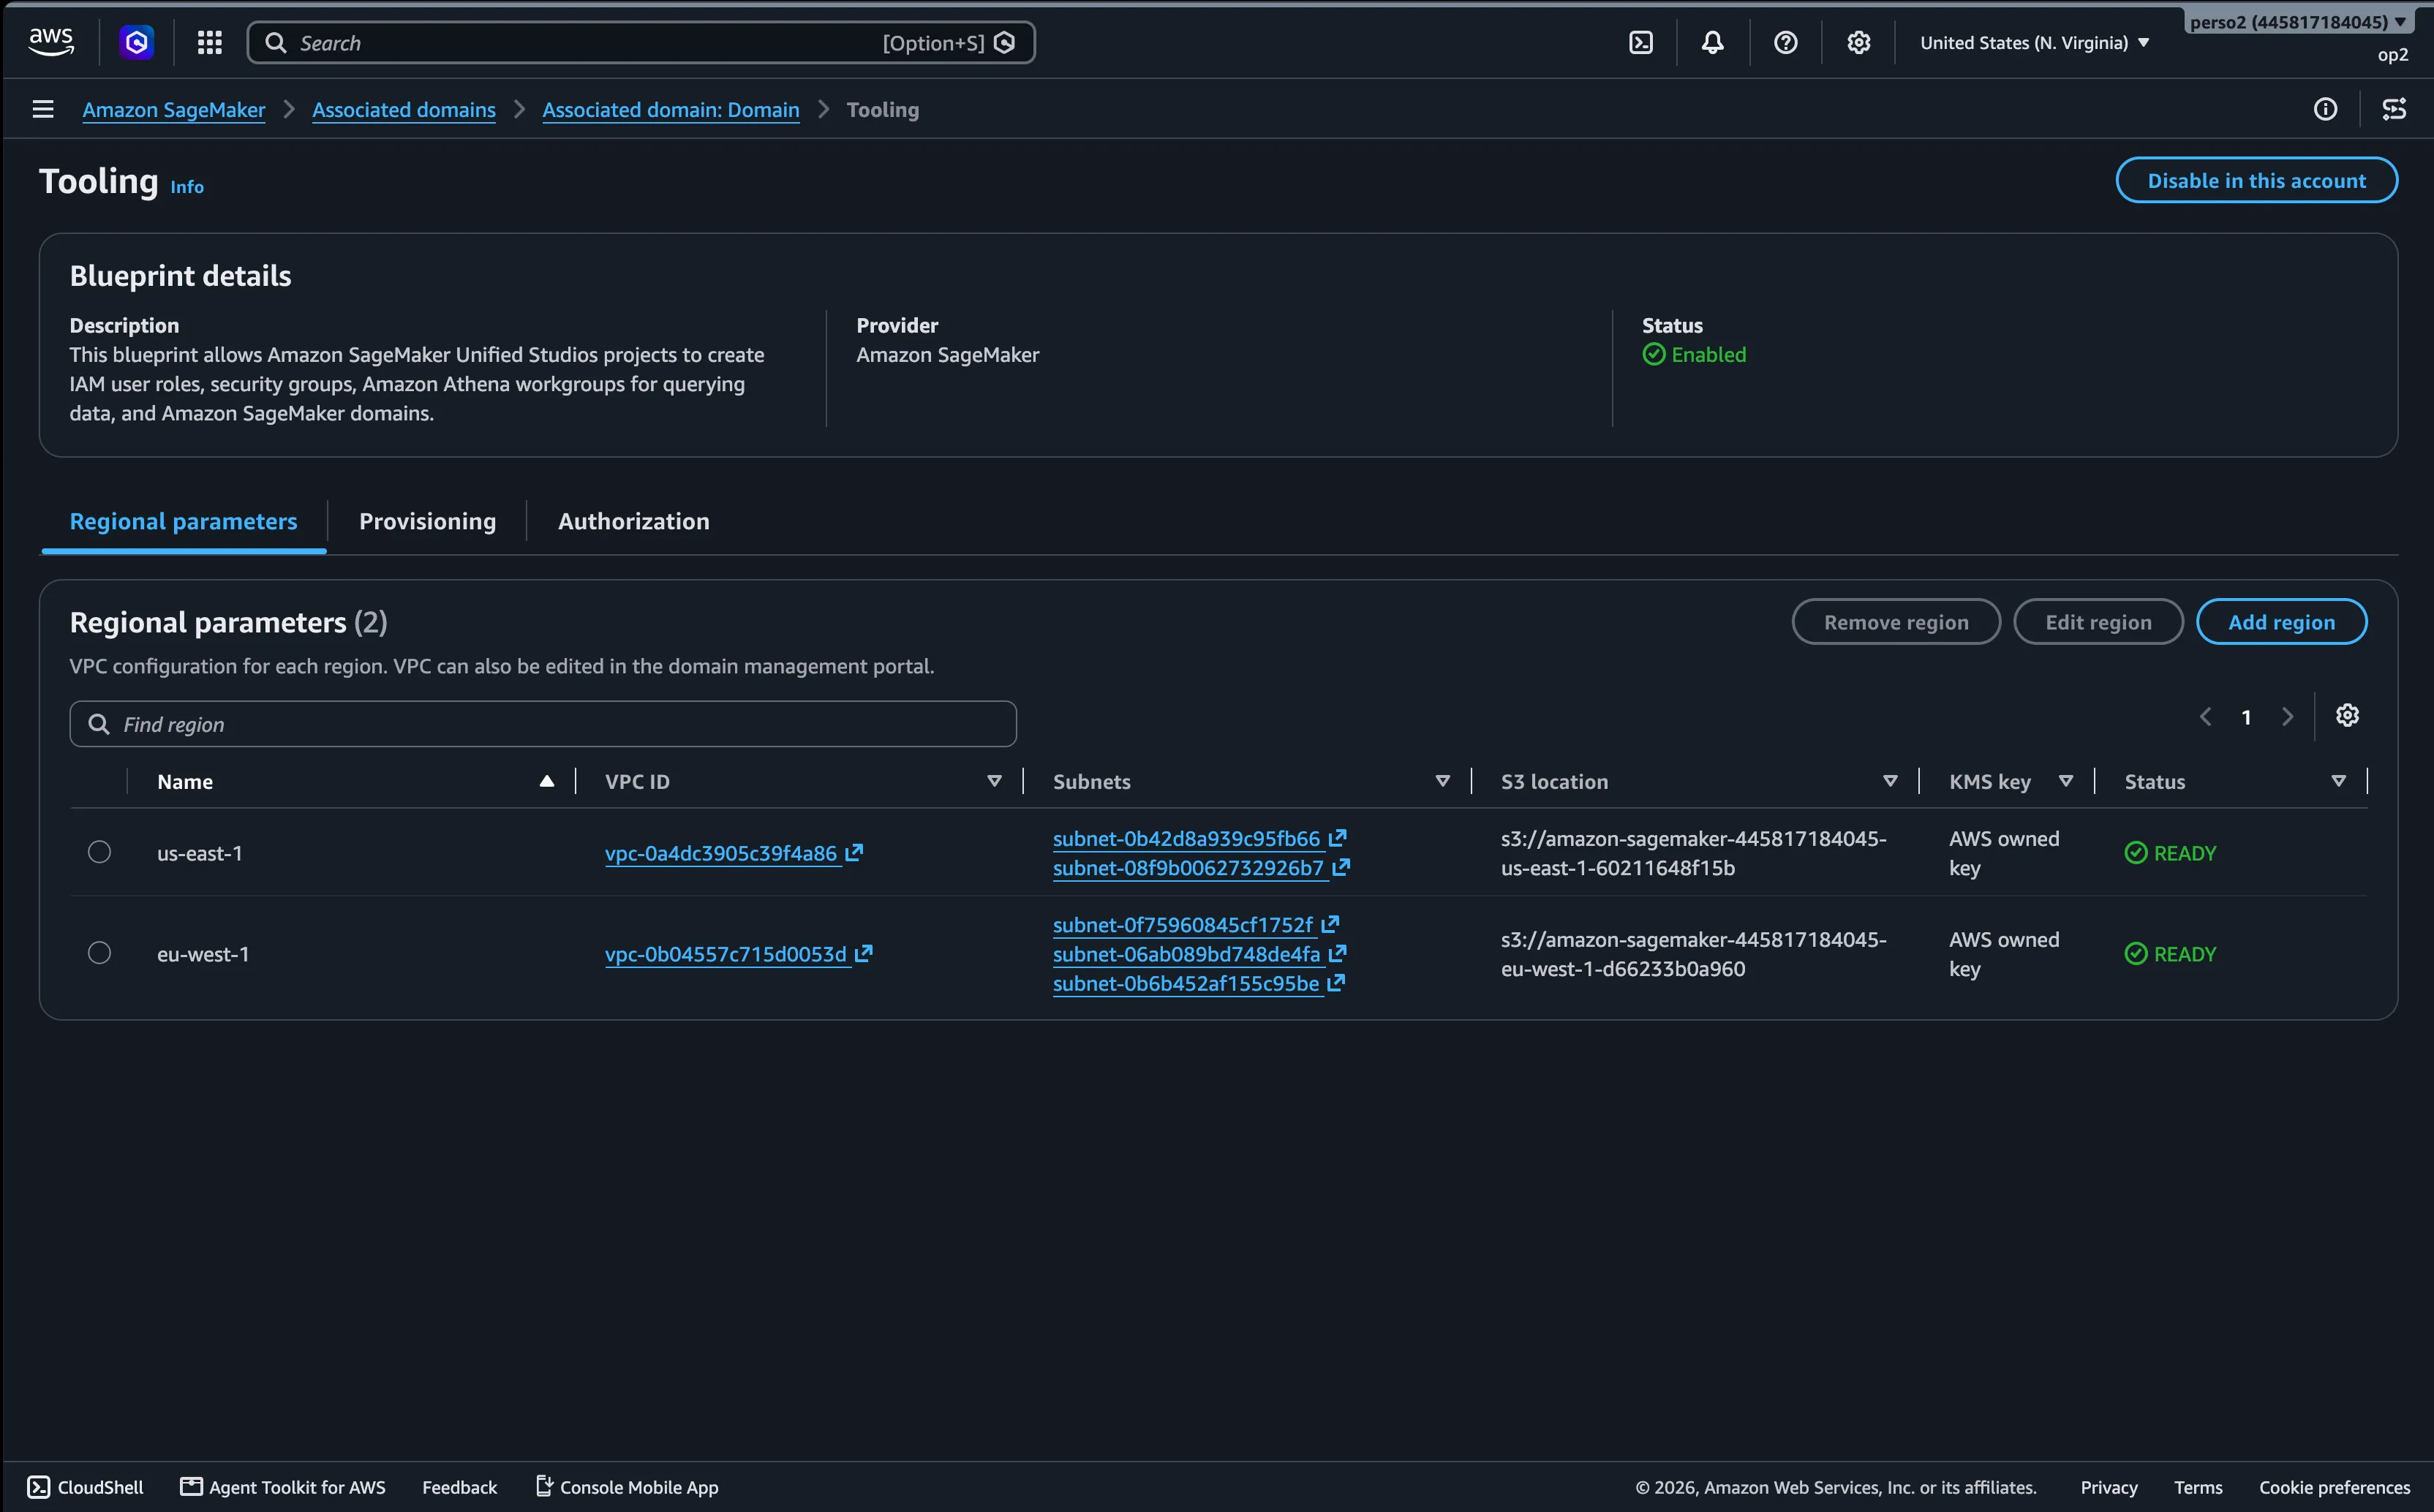Viewport: 2434px width, 1512px height.
Task: Click the READY status for us-east-1
Action: 2170,853
